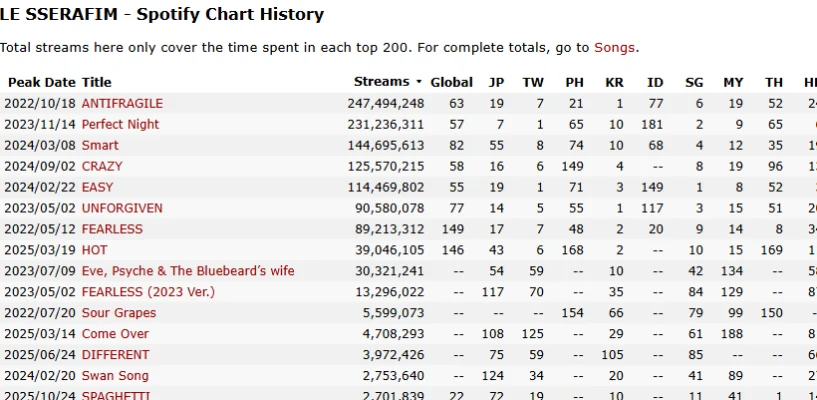Sort by SG column header
This screenshot has width=817, height=400.
694,82
